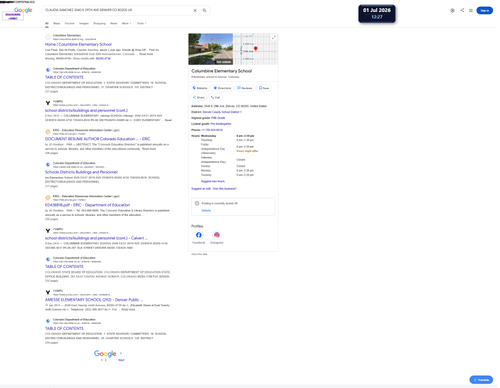Switch to the All results tab
Screen dimensions: 500x388
47,23
